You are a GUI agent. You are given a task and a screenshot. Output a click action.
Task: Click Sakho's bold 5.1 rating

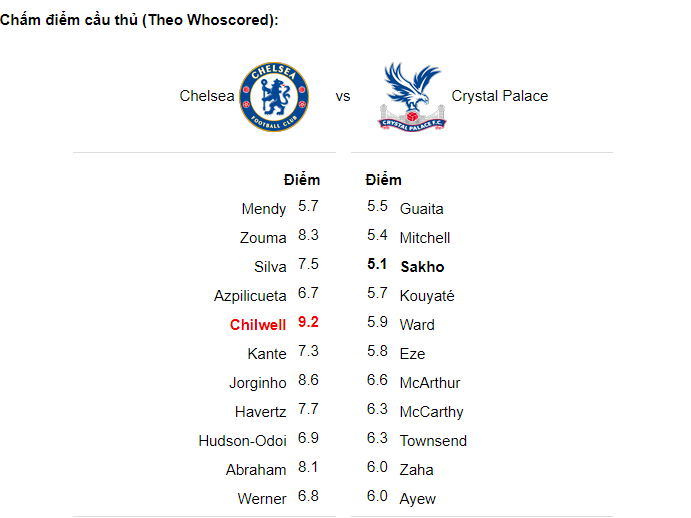(x=377, y=266)
